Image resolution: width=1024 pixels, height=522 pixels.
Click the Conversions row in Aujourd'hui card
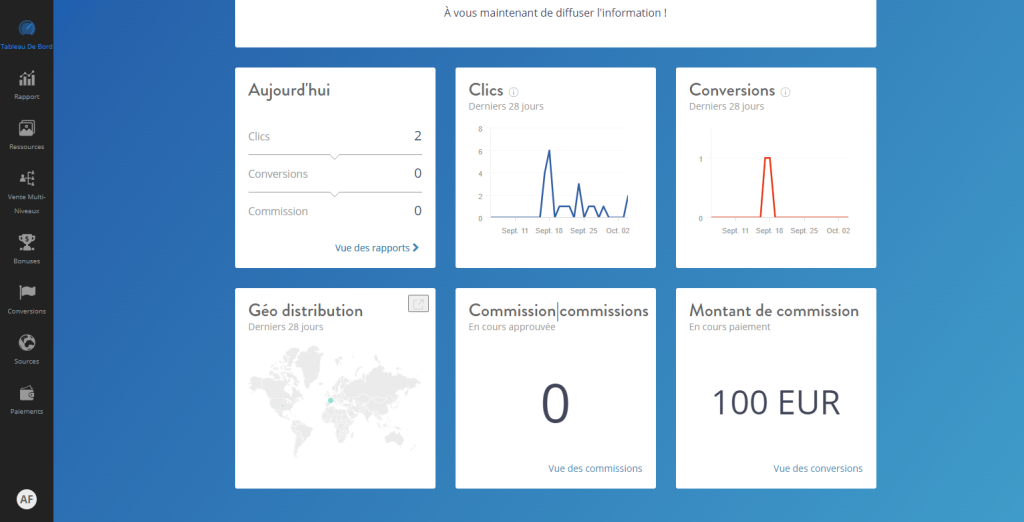[335, 174]
